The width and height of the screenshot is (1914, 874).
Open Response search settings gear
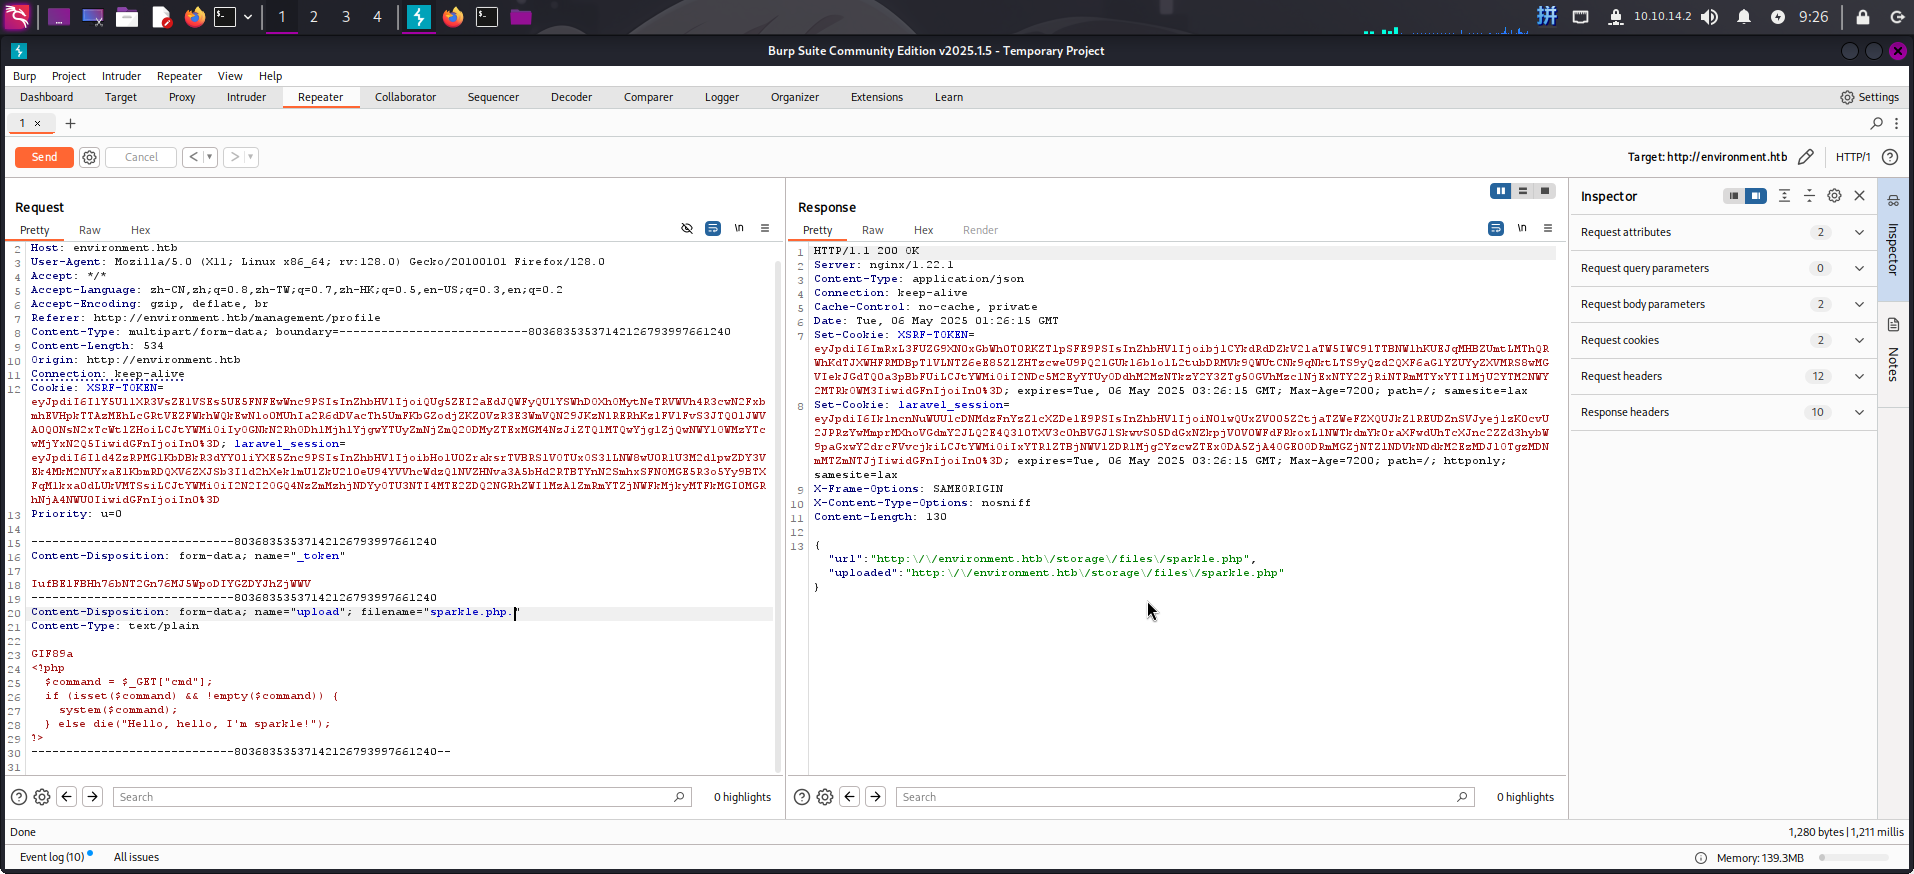point(825,797)
